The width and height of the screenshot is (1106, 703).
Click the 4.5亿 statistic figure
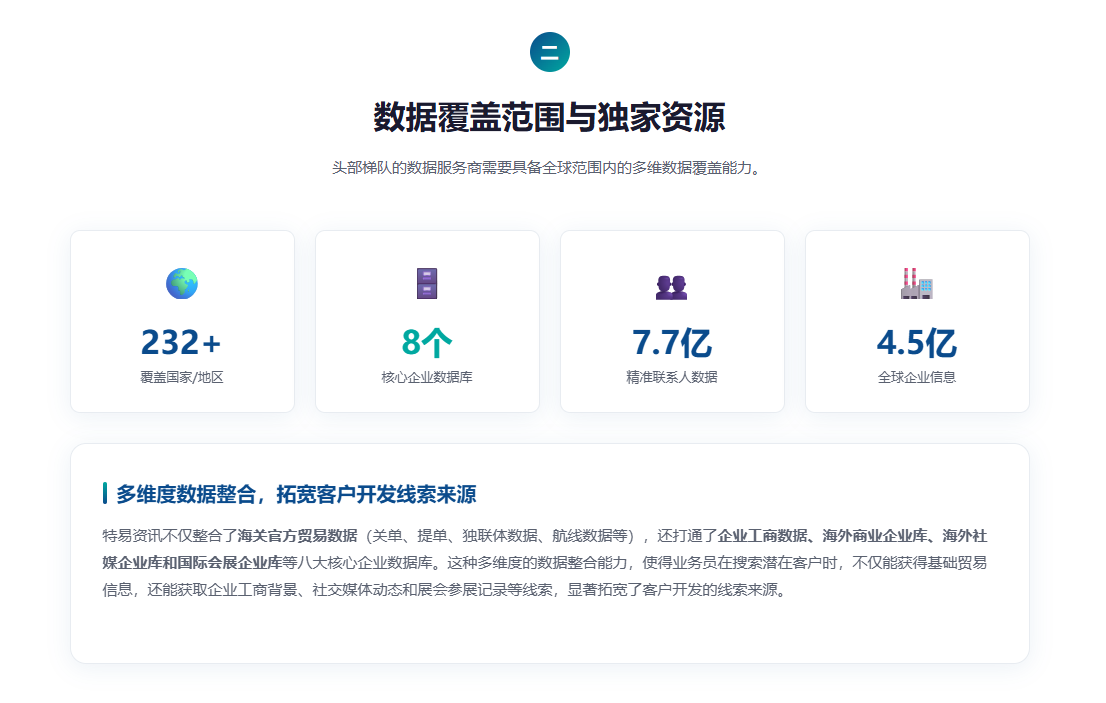[916, 343]
